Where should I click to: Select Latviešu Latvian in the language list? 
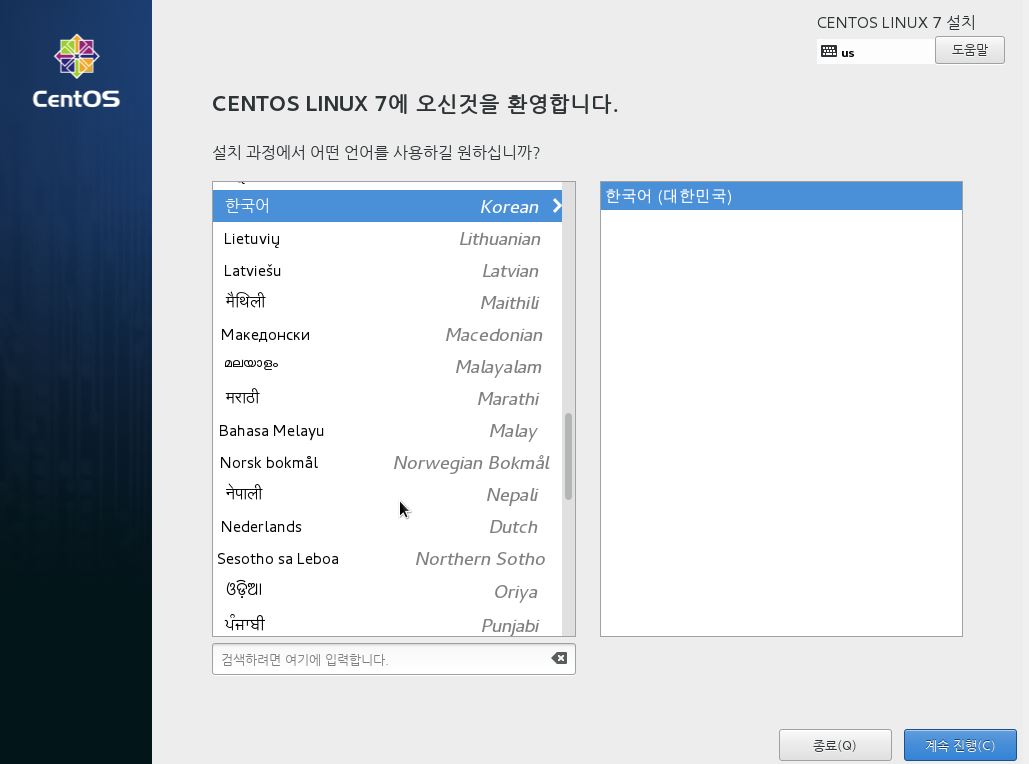[x=387, y=270]
